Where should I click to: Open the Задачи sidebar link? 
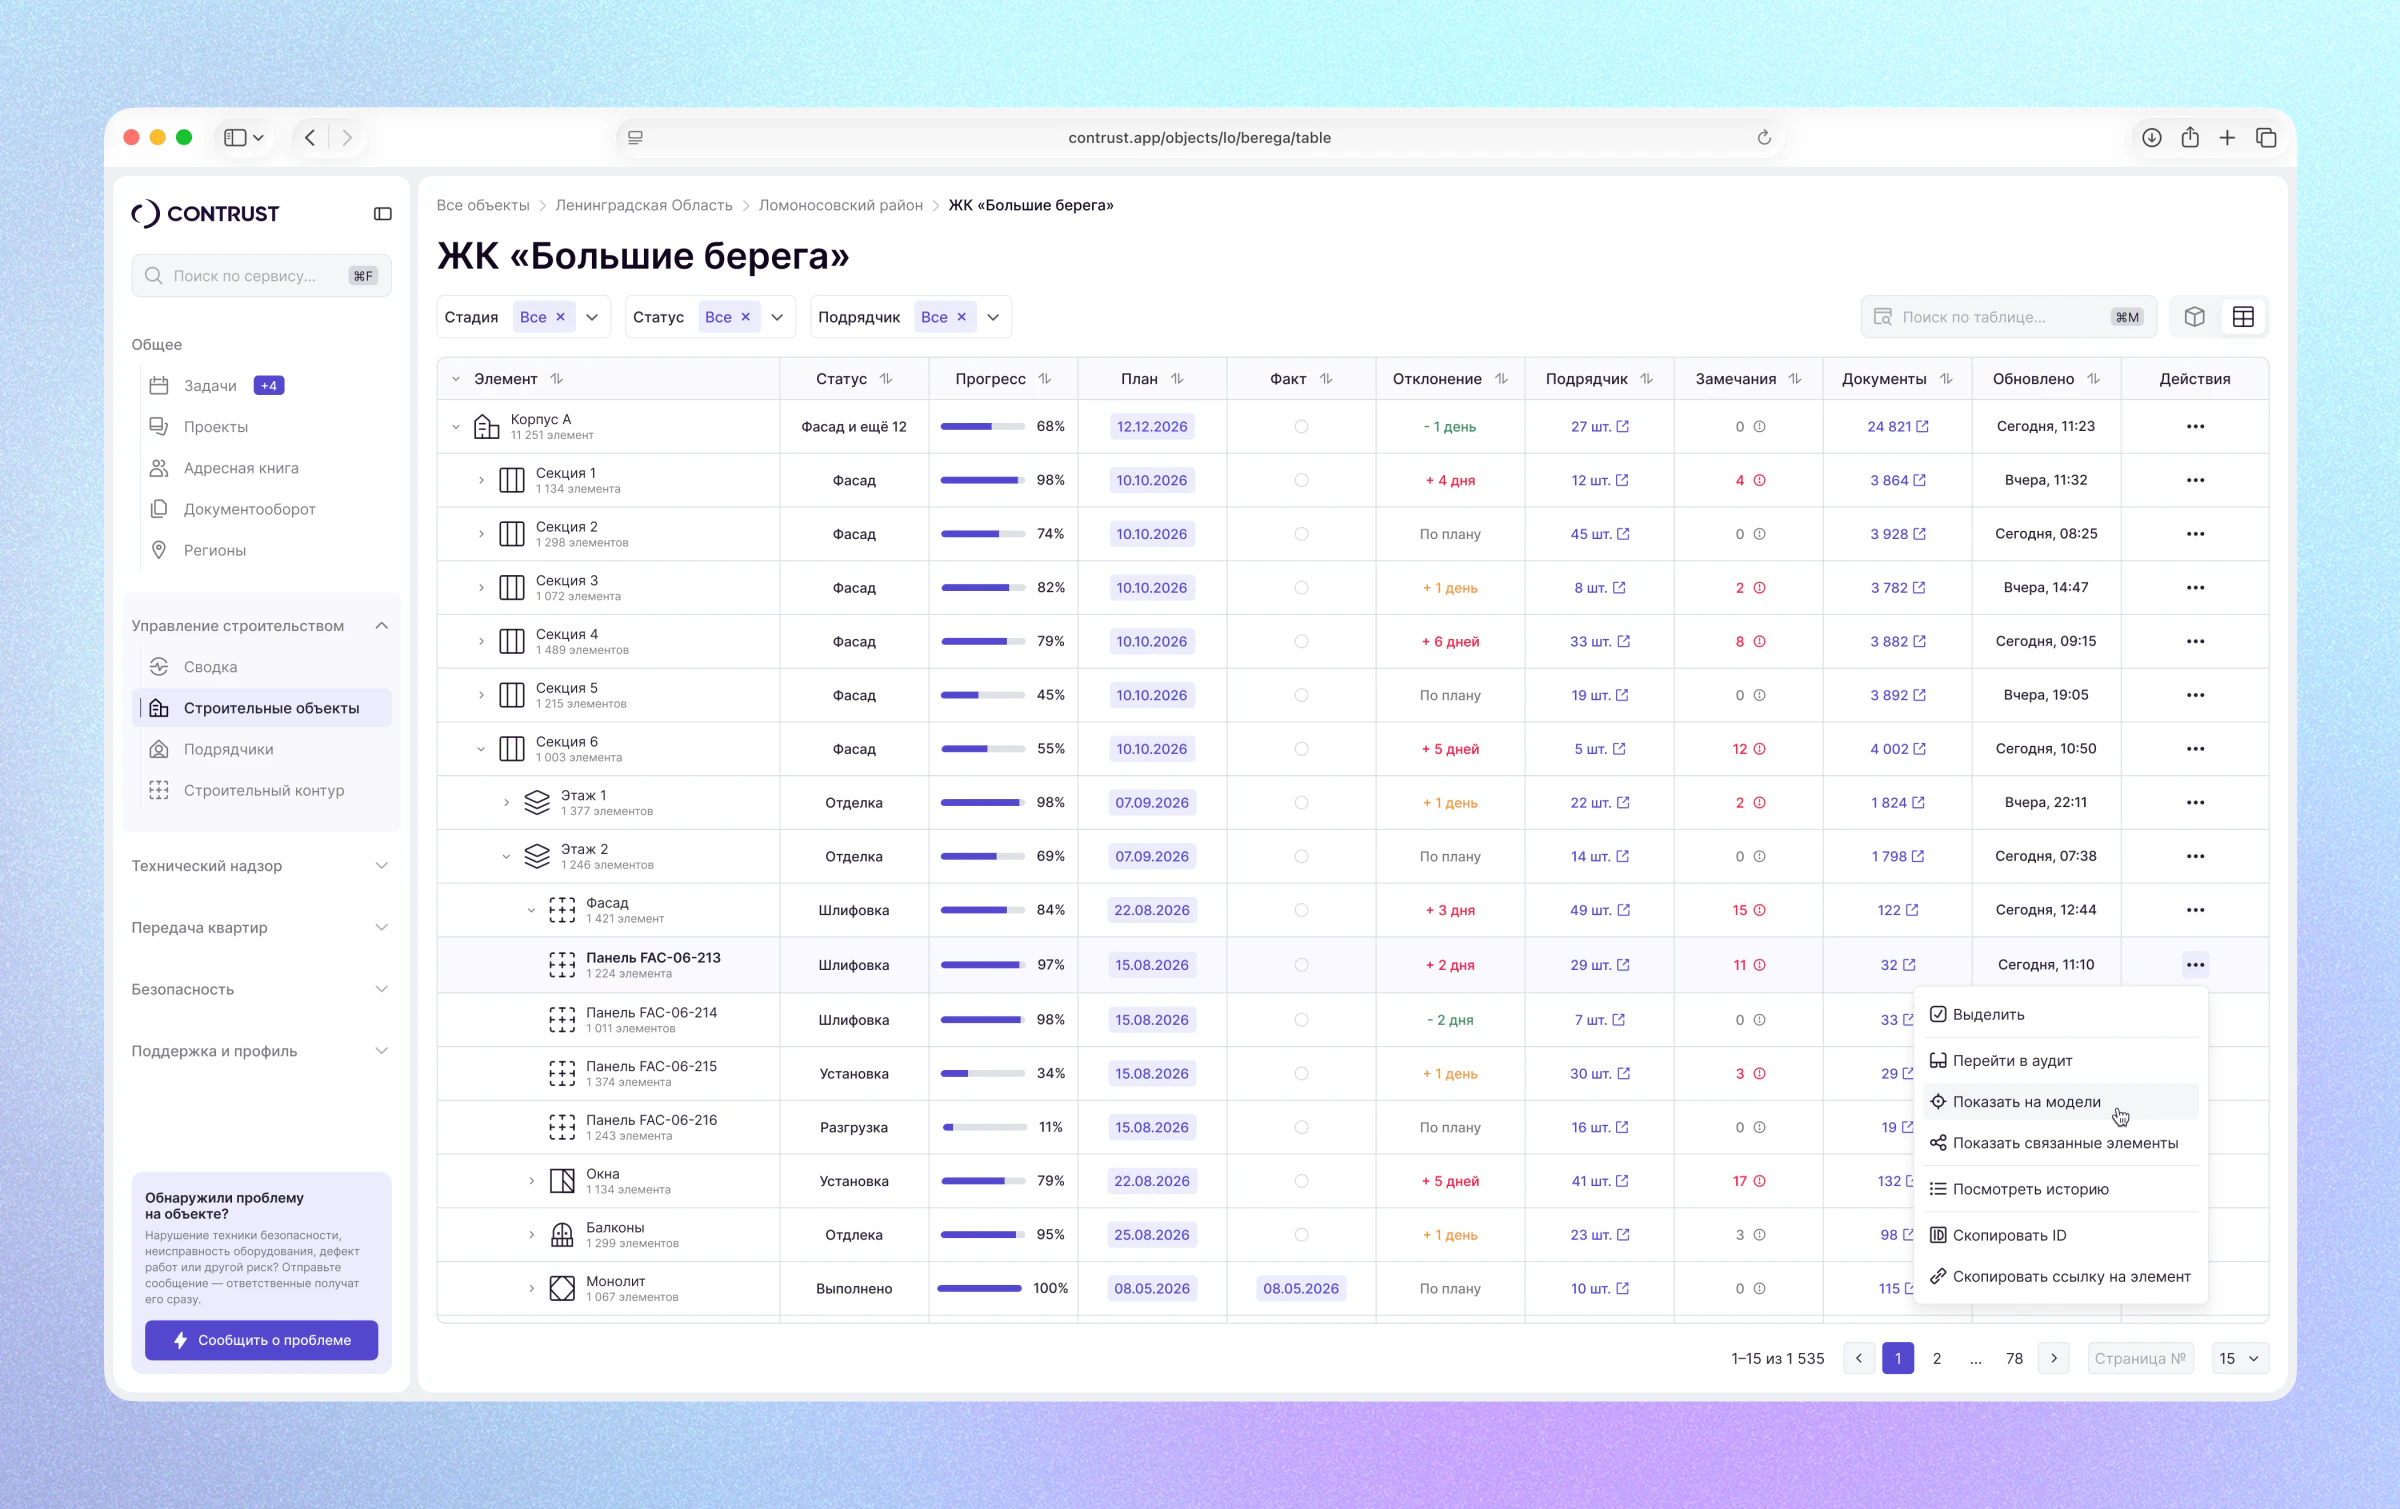pos(210,386)
